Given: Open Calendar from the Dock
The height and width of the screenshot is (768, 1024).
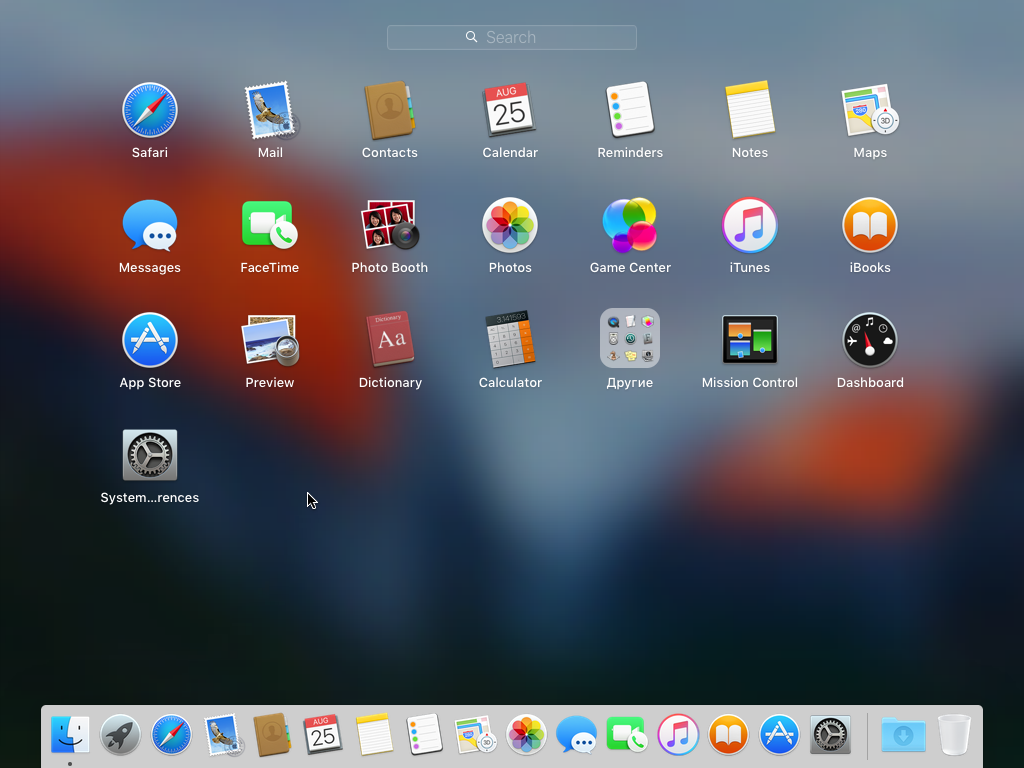Looking at the screenshot, I should pos(323,735).
